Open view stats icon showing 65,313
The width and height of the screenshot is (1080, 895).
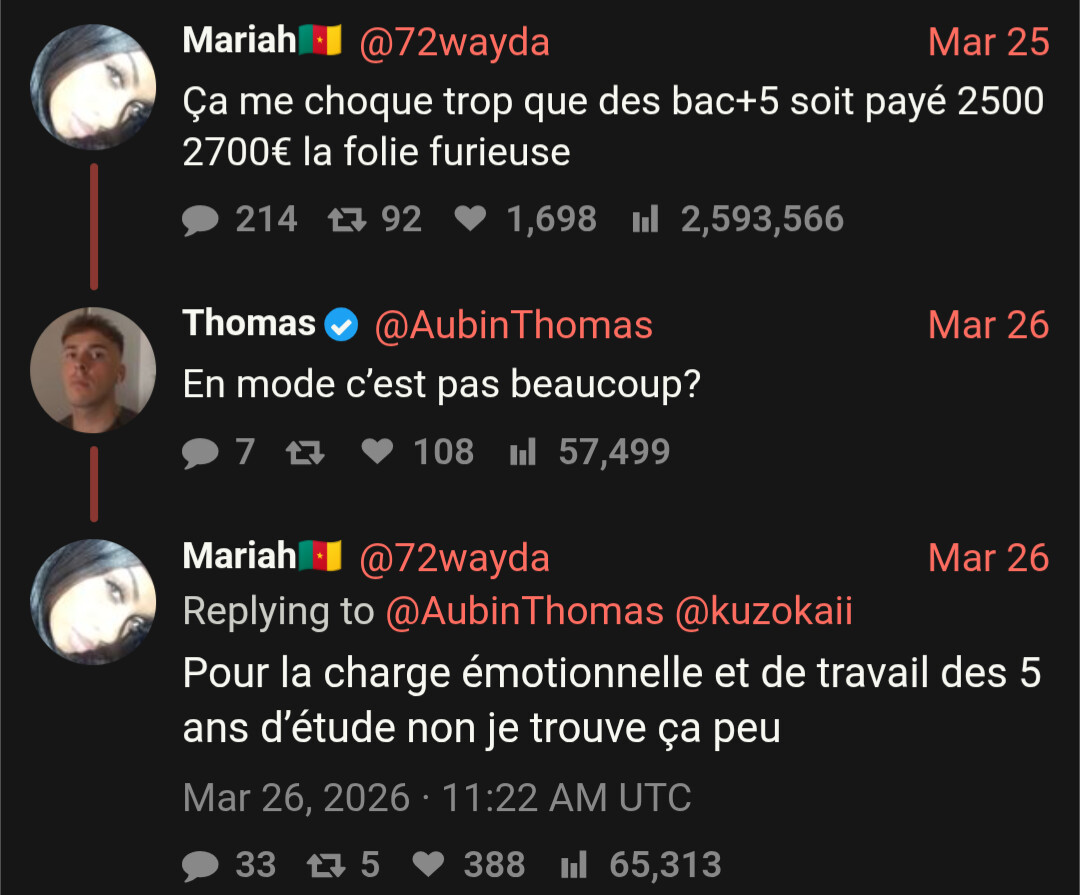(574, 865)
